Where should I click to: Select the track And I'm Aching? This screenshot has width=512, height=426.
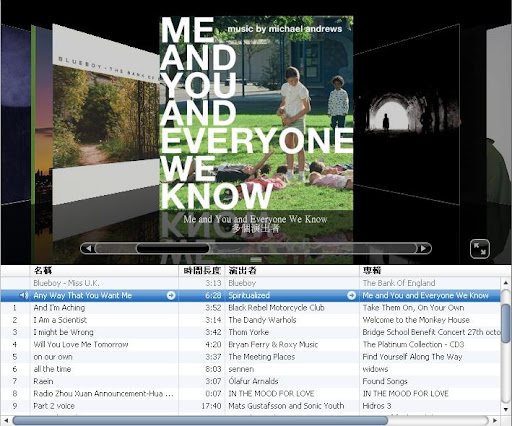click(59, 308)
